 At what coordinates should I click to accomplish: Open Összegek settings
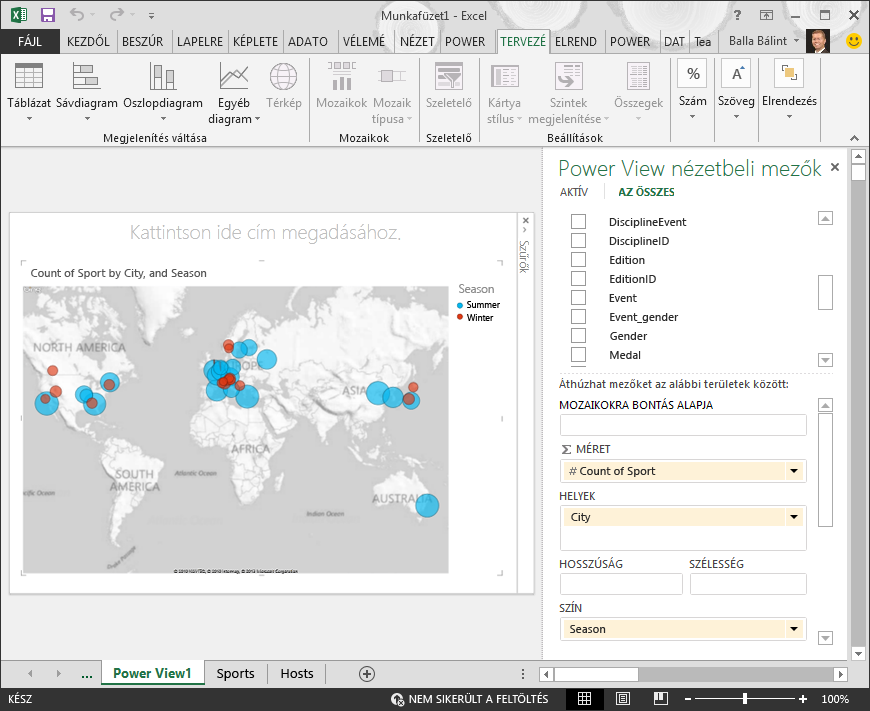click(638, 92)
